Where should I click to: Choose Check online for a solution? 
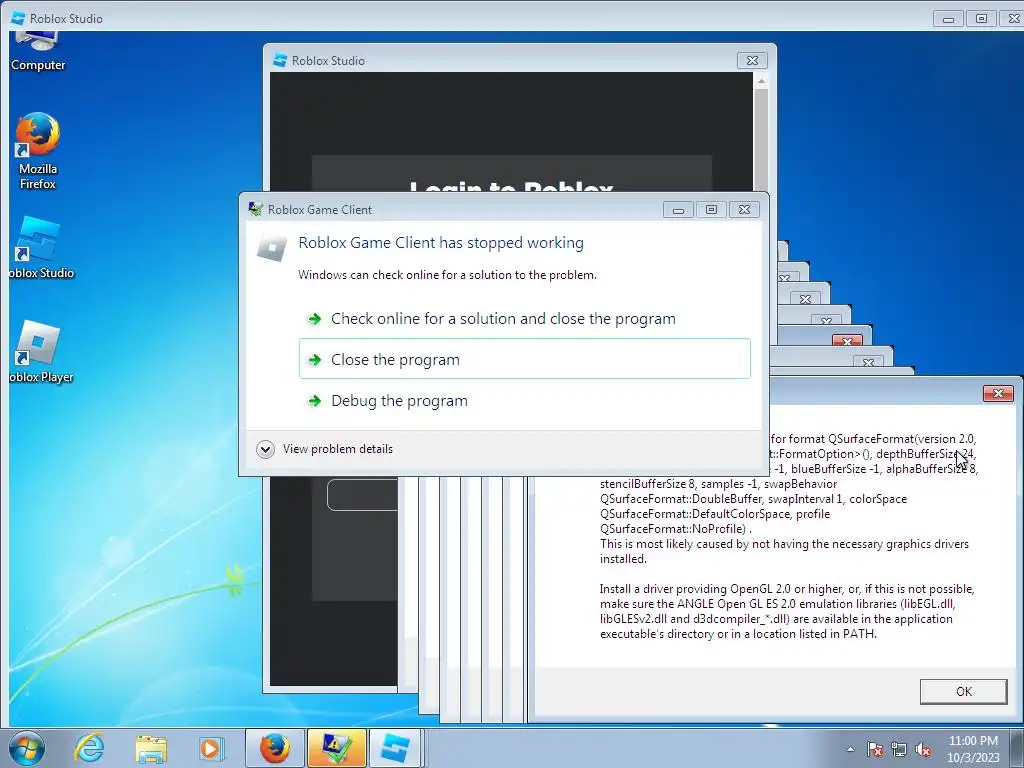point(524,319)
